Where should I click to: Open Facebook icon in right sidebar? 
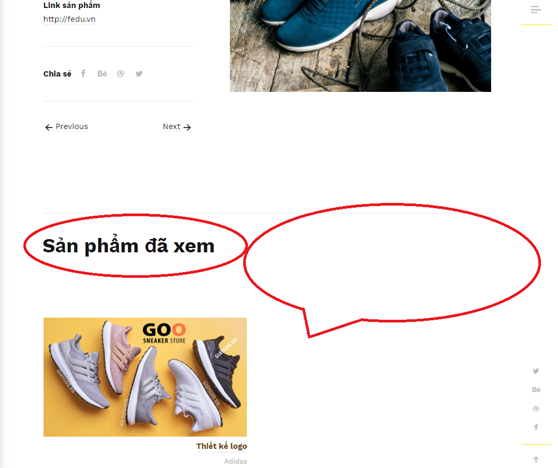(536, 427)
